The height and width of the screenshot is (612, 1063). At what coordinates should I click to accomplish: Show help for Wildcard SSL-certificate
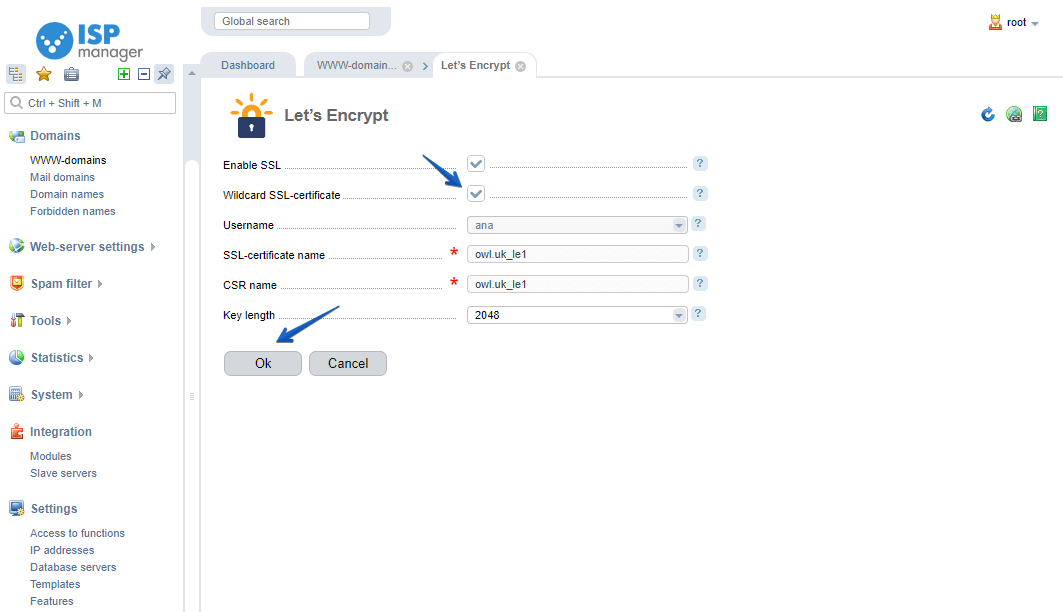click(x=700, y=193)
